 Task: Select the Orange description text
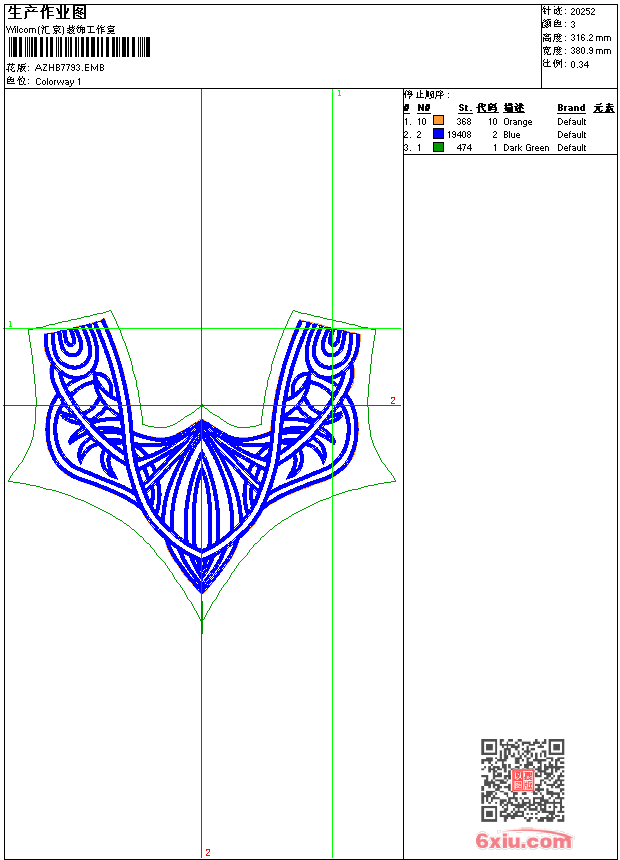[517, 122]
